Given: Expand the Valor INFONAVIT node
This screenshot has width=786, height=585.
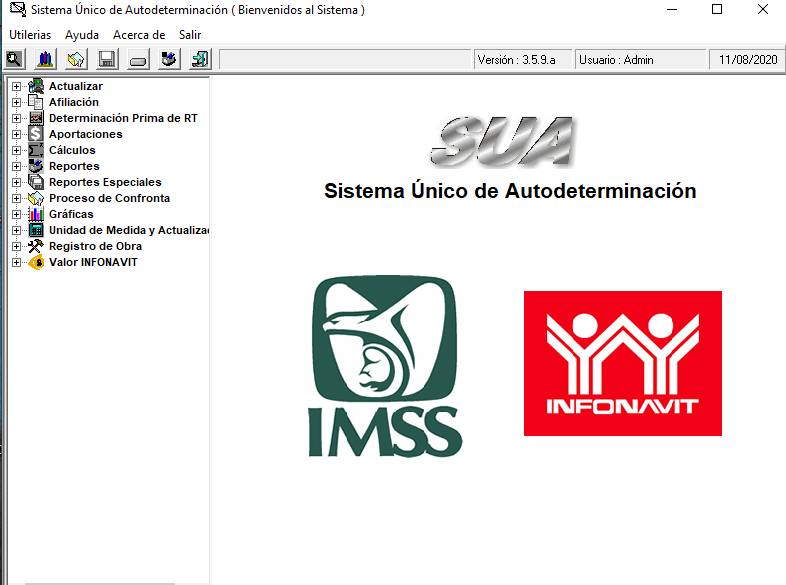Looking at the screenshot, I should [16, 263].
